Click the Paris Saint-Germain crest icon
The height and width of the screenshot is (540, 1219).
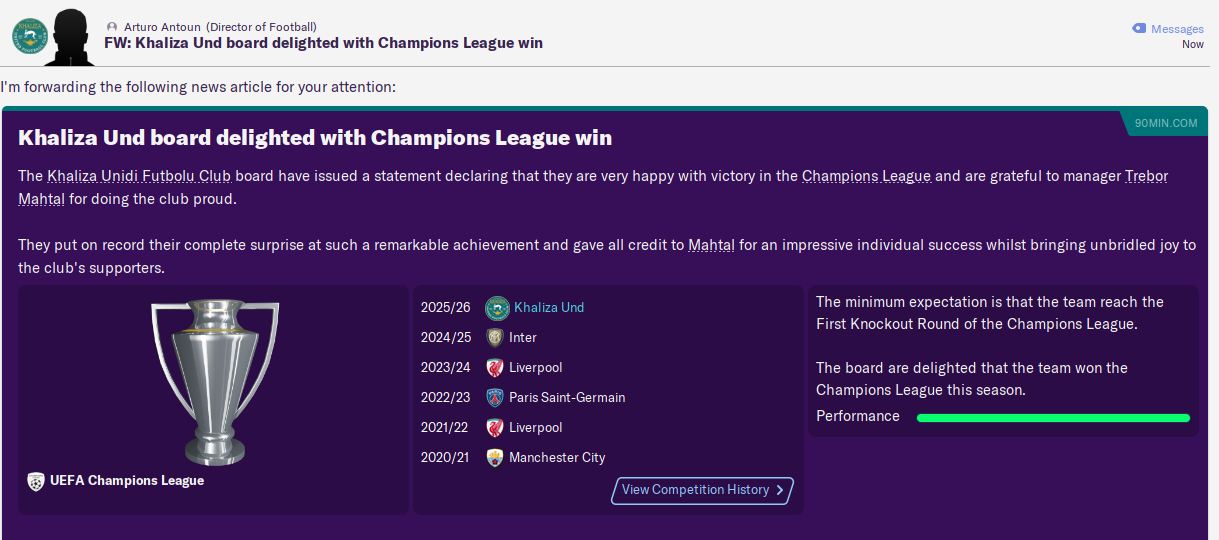click(x=494, y=398)
